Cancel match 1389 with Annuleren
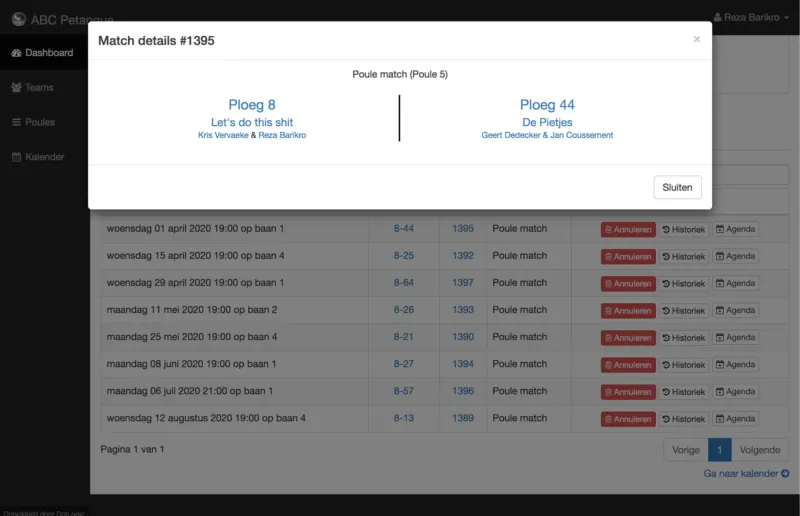800x516 pixels. (x=628, y=419)
